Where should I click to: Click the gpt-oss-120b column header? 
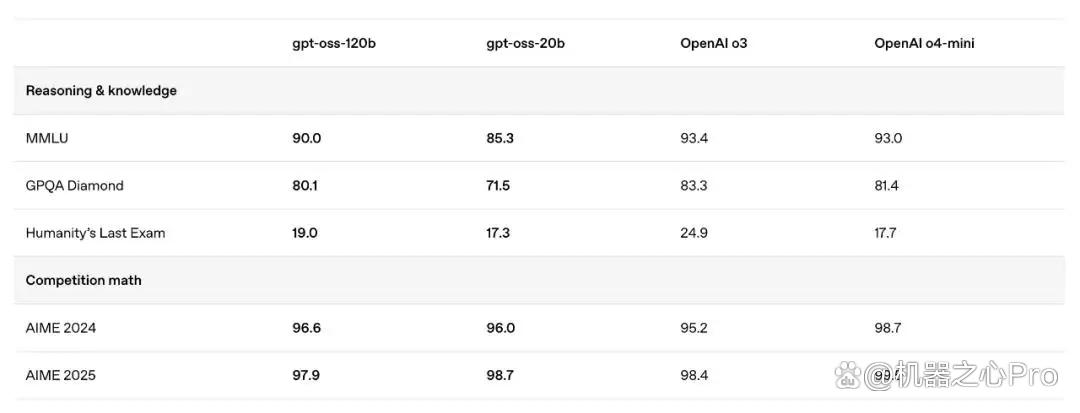(333, 43)
